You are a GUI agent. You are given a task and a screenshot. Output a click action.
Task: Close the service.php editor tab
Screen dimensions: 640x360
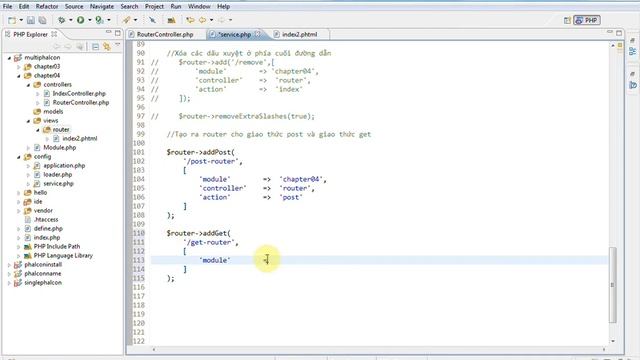(258, 34)
